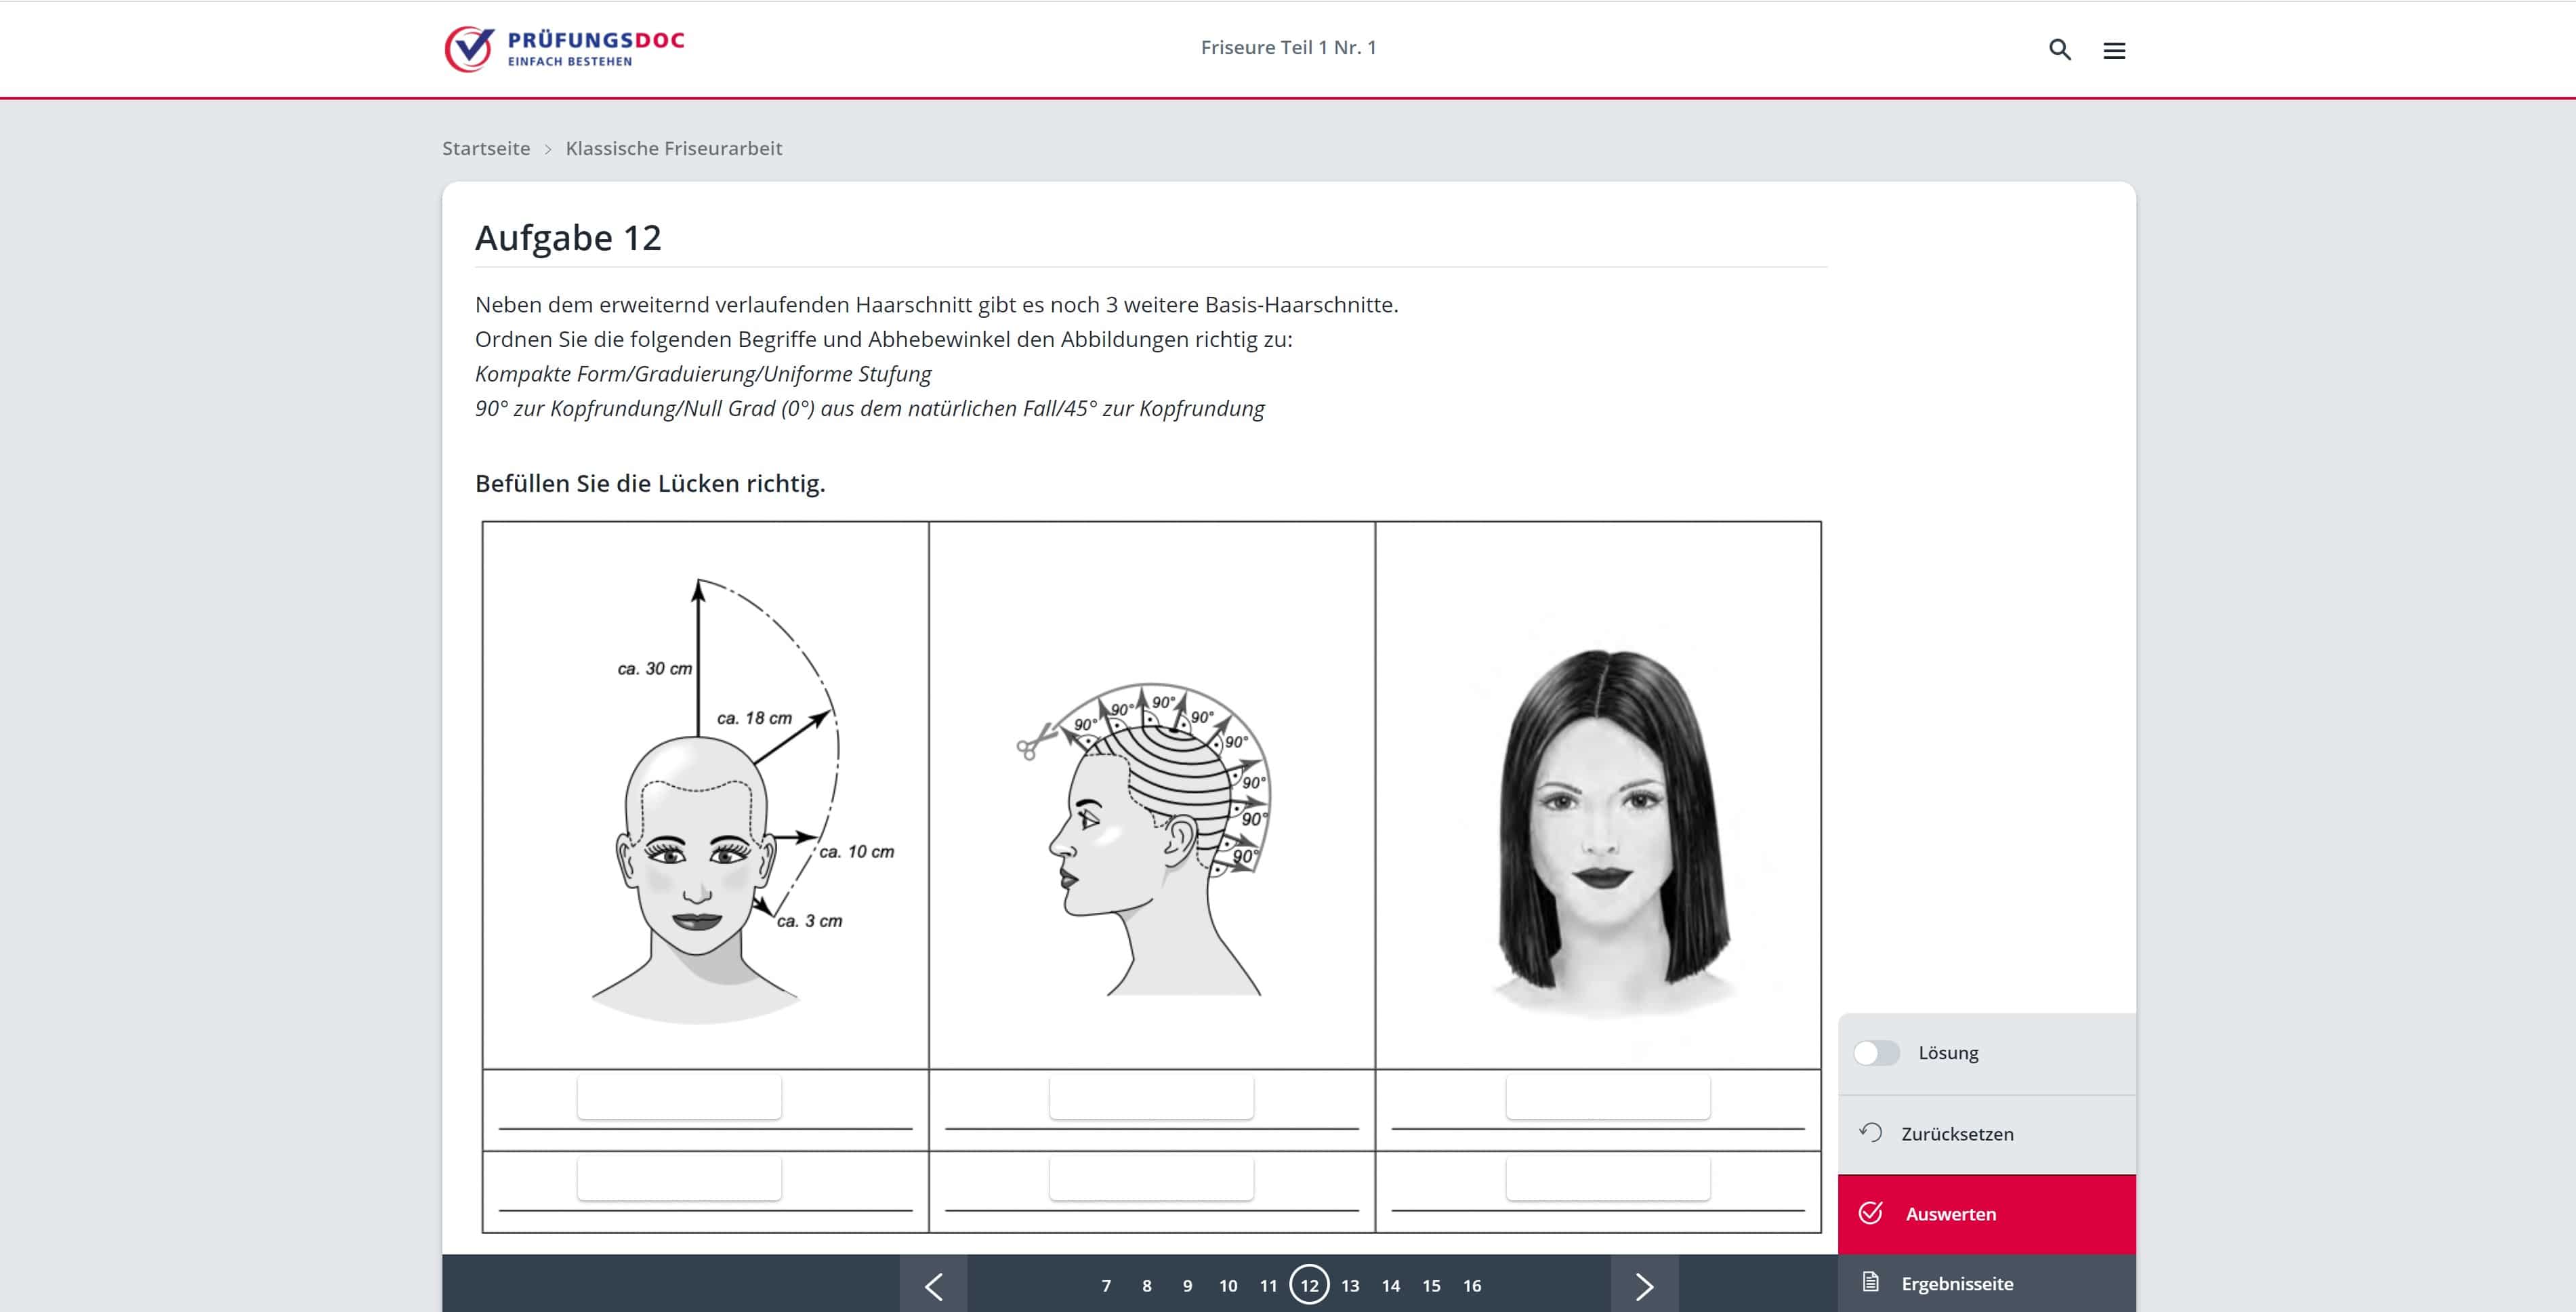Click the PrüfungsDoc logo
This screenshot has width=2576, height=1312.
click(x=564, y=49)
